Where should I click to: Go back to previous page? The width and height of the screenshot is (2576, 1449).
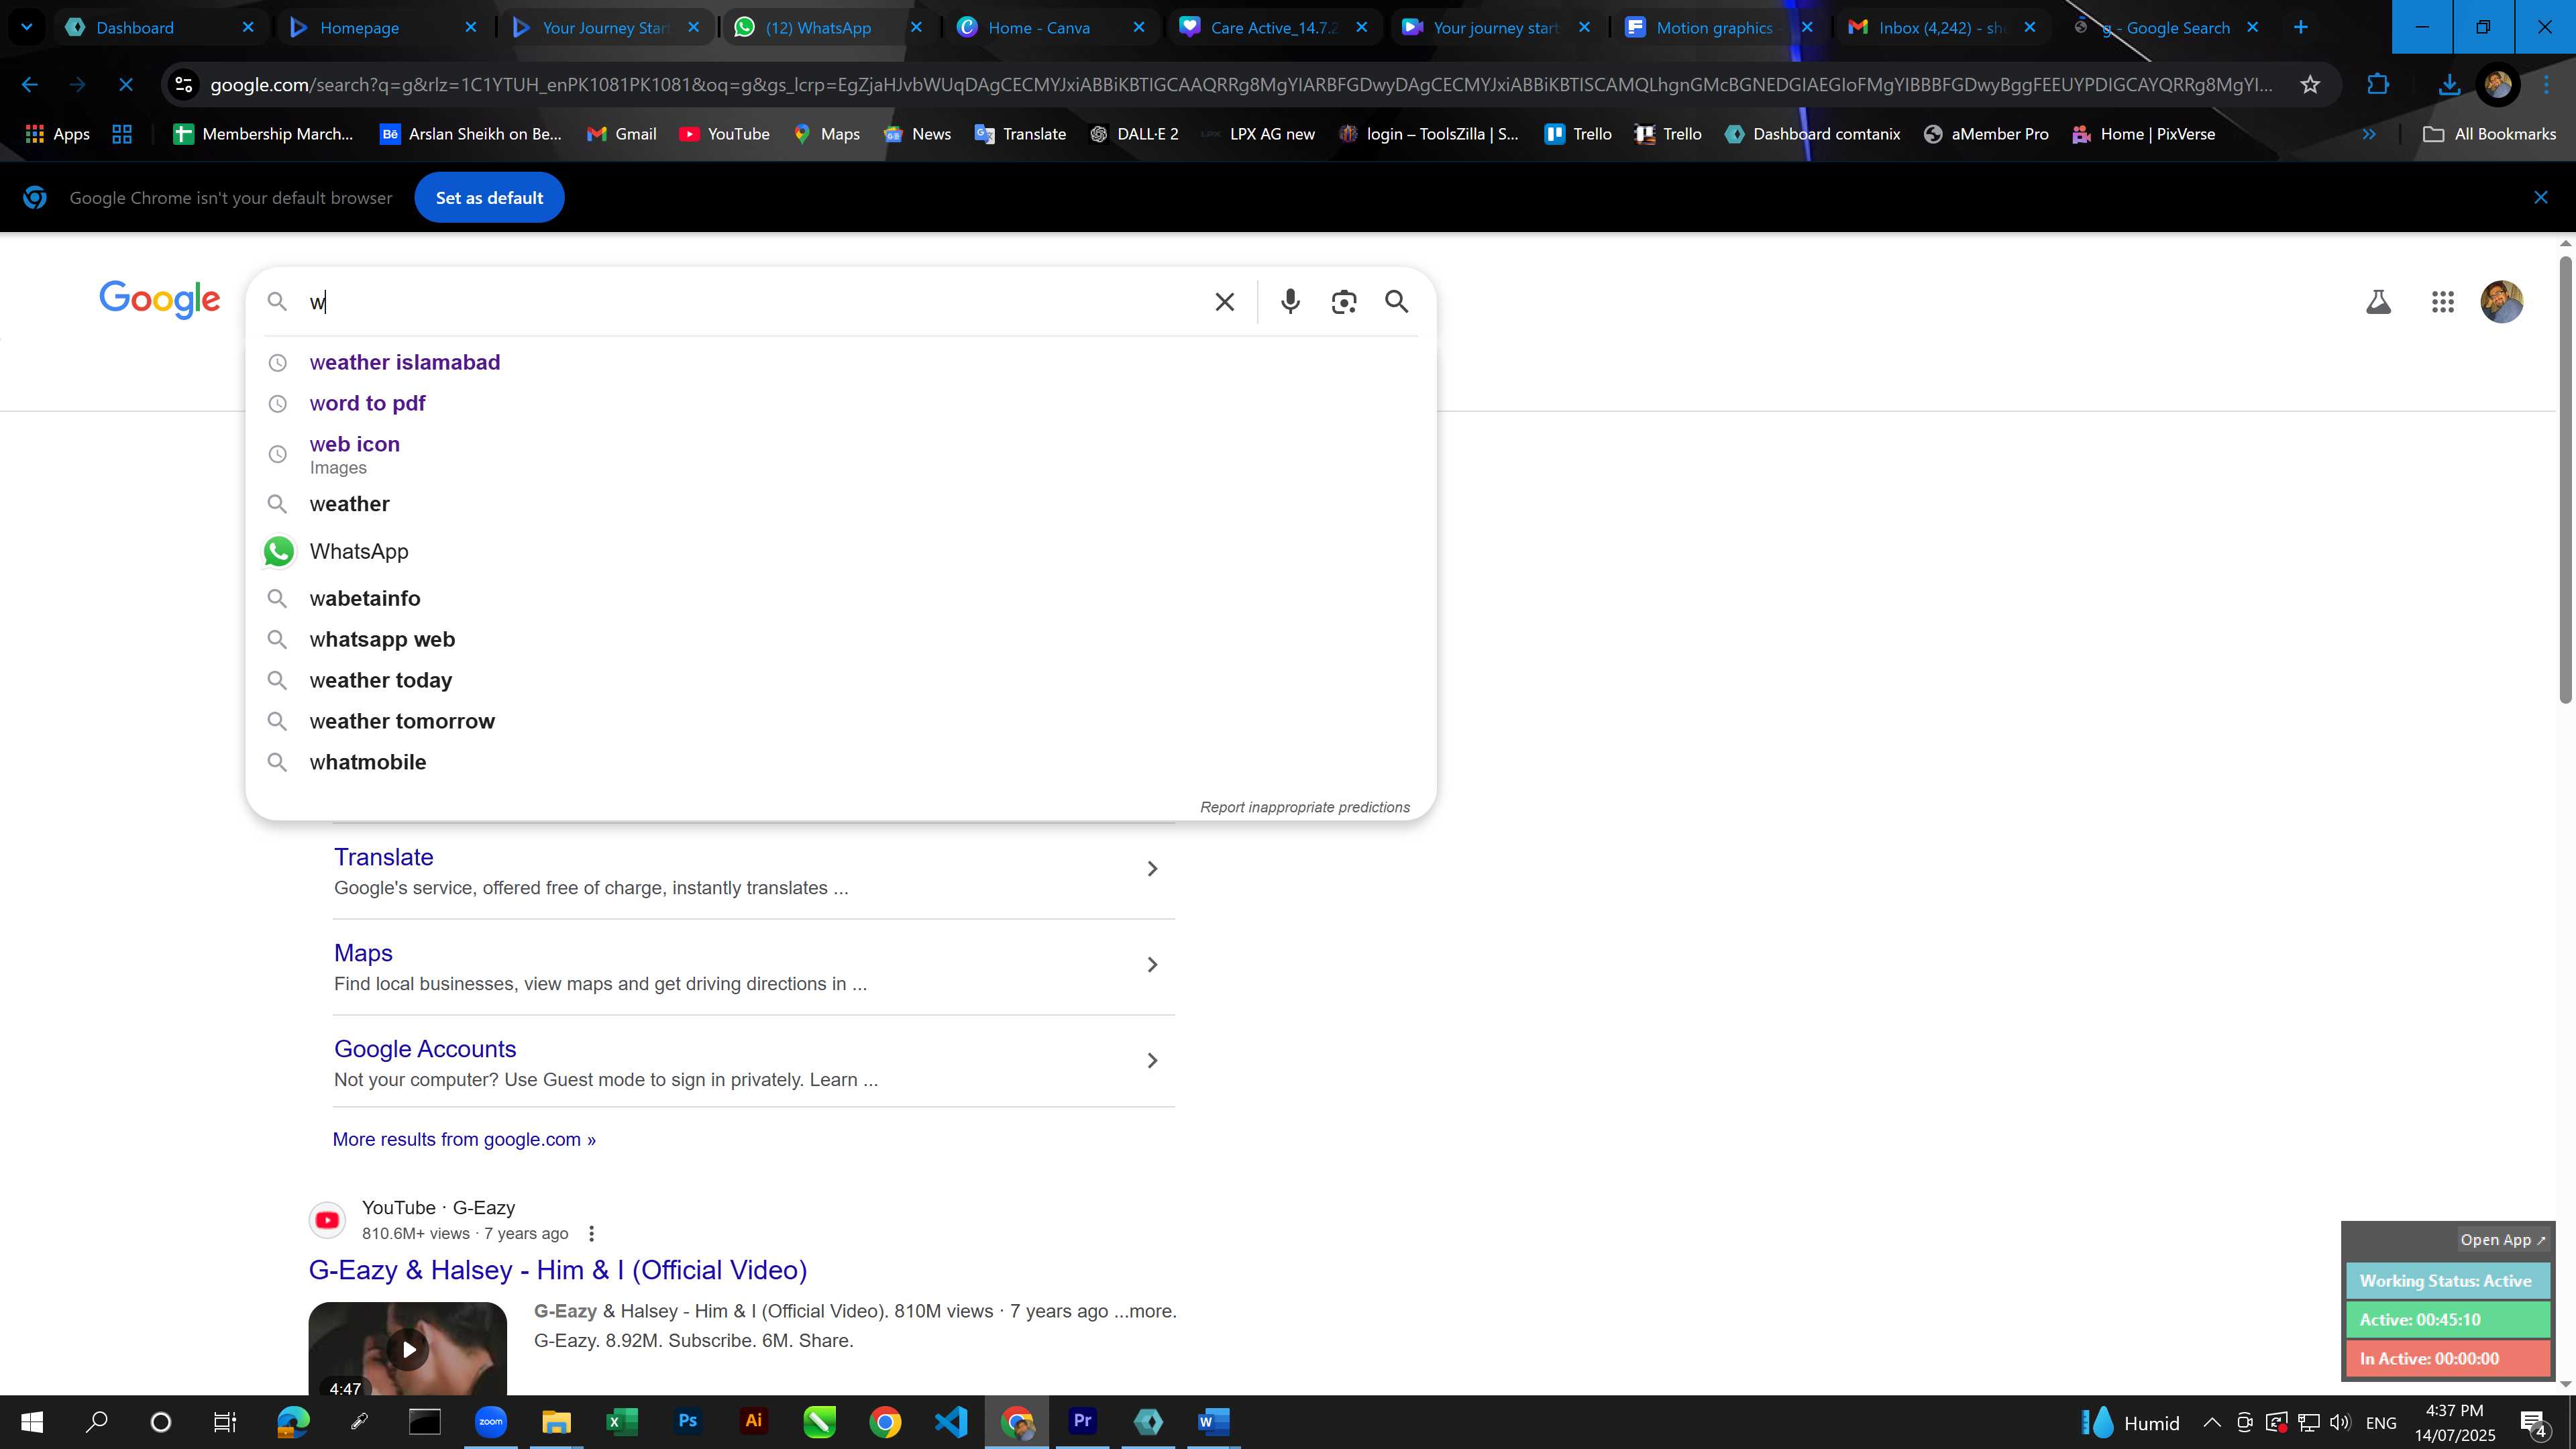[x=29, y=85]
